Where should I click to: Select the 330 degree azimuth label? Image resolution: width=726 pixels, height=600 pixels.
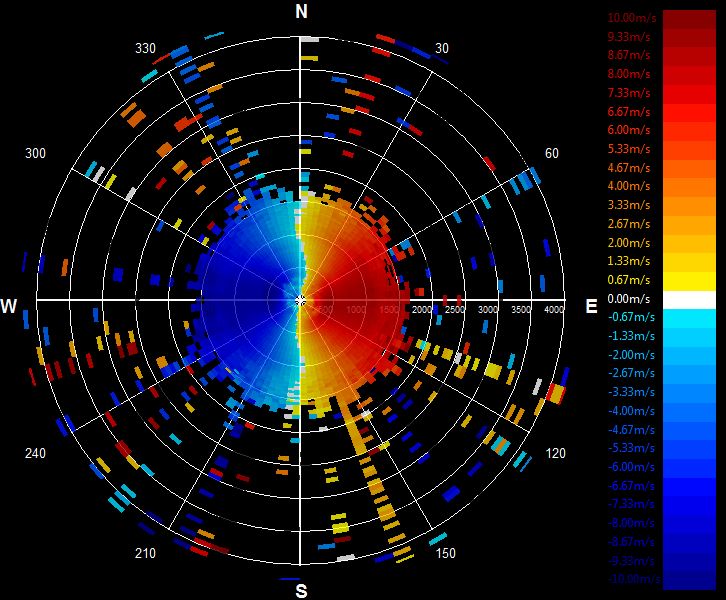click(145, 48)
